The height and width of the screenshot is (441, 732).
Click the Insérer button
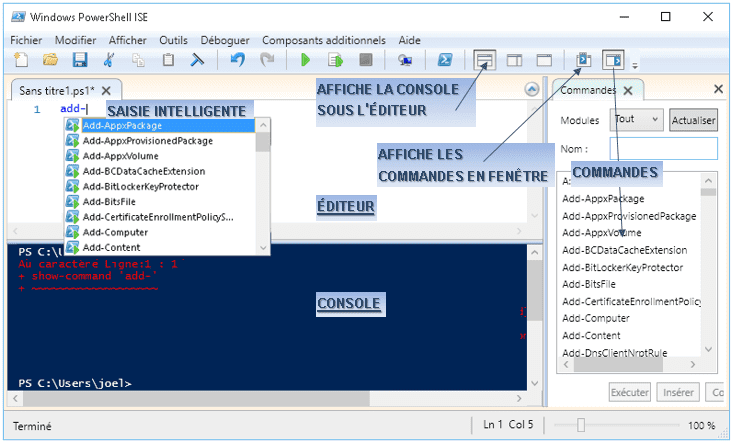[678, 392]
